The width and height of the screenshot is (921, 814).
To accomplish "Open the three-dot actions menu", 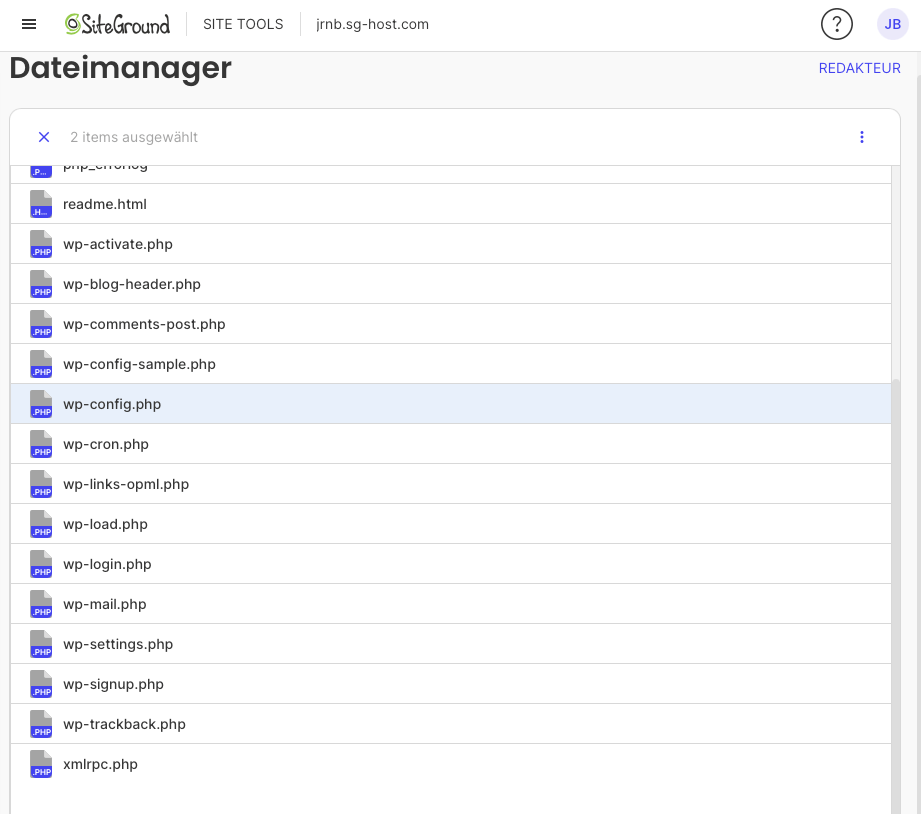I will [862, 137].
